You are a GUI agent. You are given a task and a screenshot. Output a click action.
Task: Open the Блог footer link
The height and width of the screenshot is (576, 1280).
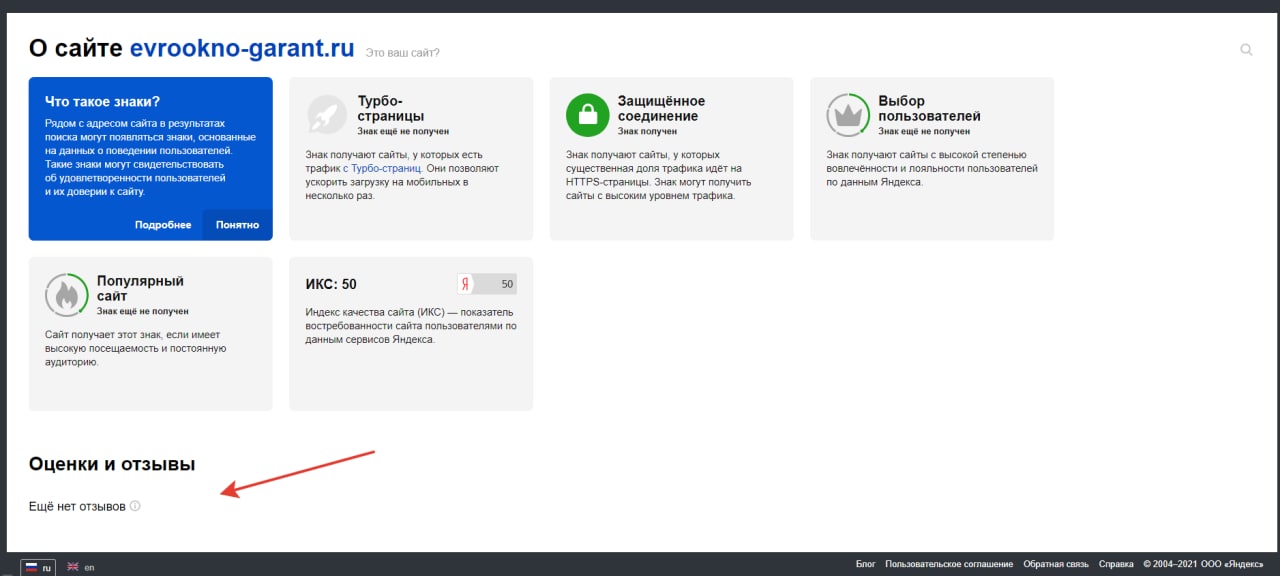pyautogui.click(x=866, y=565)
